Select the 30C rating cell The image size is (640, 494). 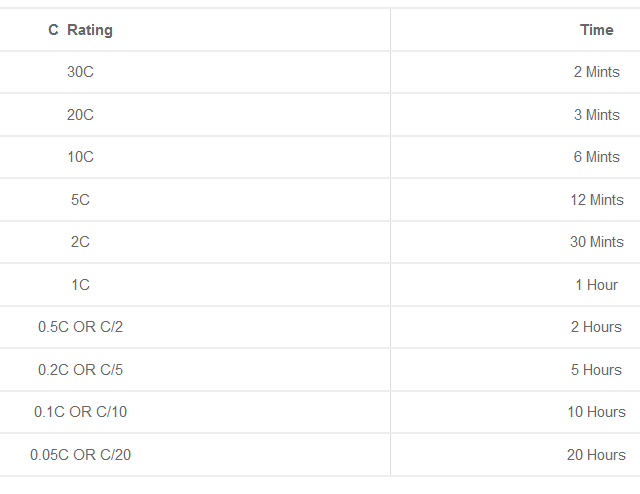[x=80, y=72]
